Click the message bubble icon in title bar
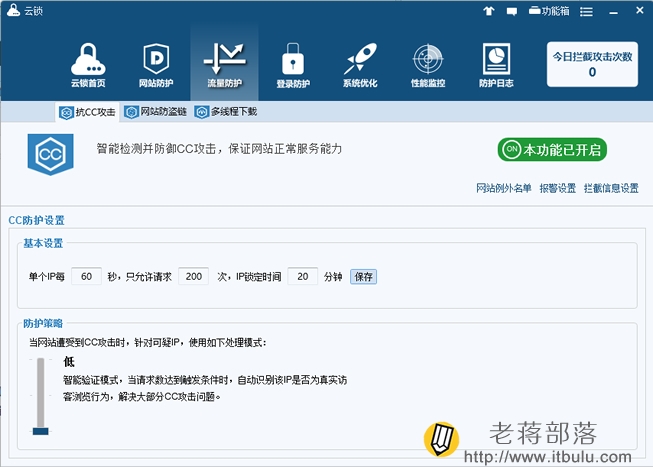The width and height of the screenshot is (653, 467). [x=512, y=12]
